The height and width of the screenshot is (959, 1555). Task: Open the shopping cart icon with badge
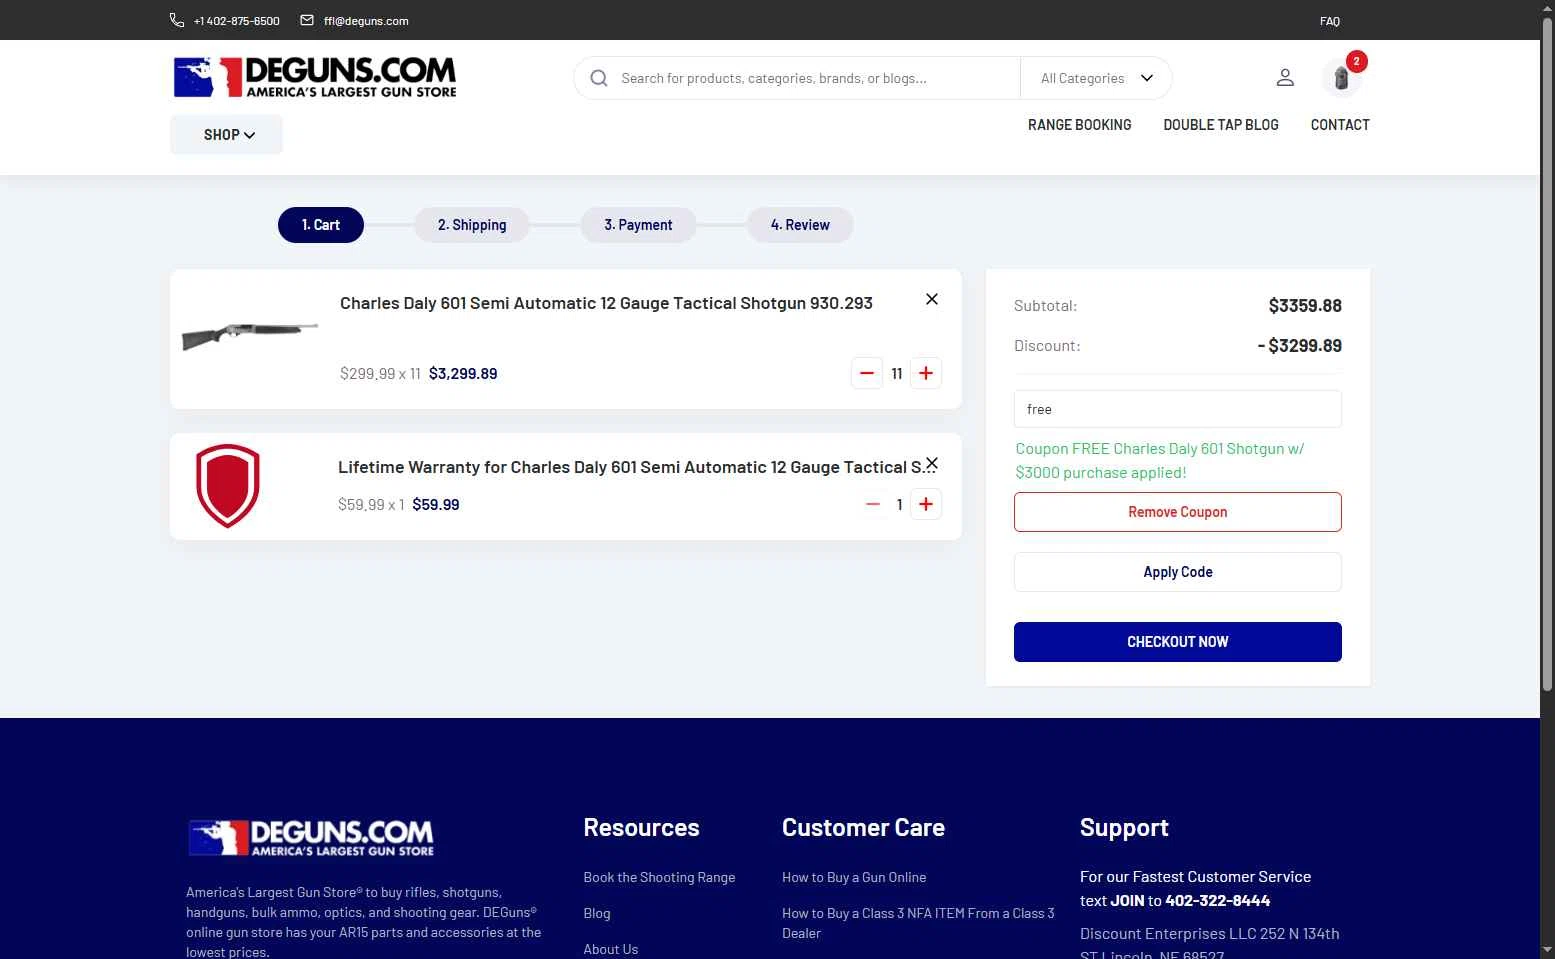pos(1342,77)
